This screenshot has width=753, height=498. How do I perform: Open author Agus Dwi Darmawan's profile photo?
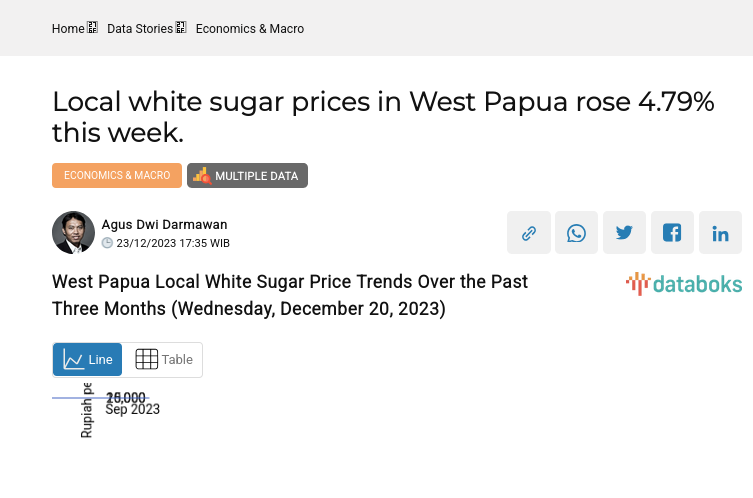(x=73, y=233)
